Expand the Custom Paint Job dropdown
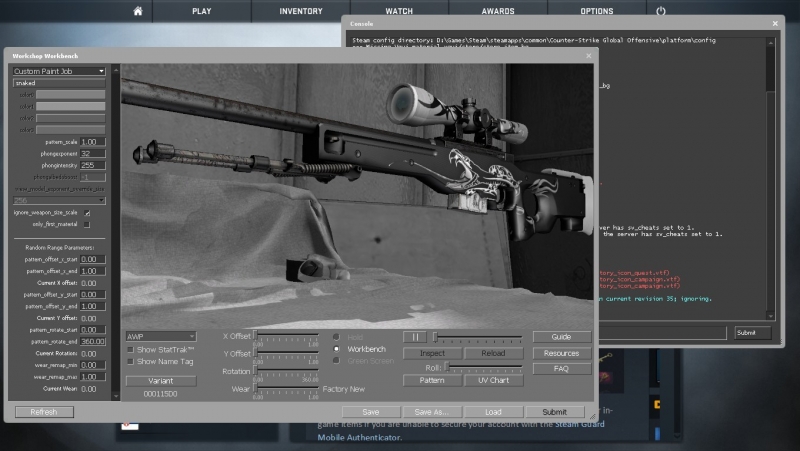 point(59,71)
